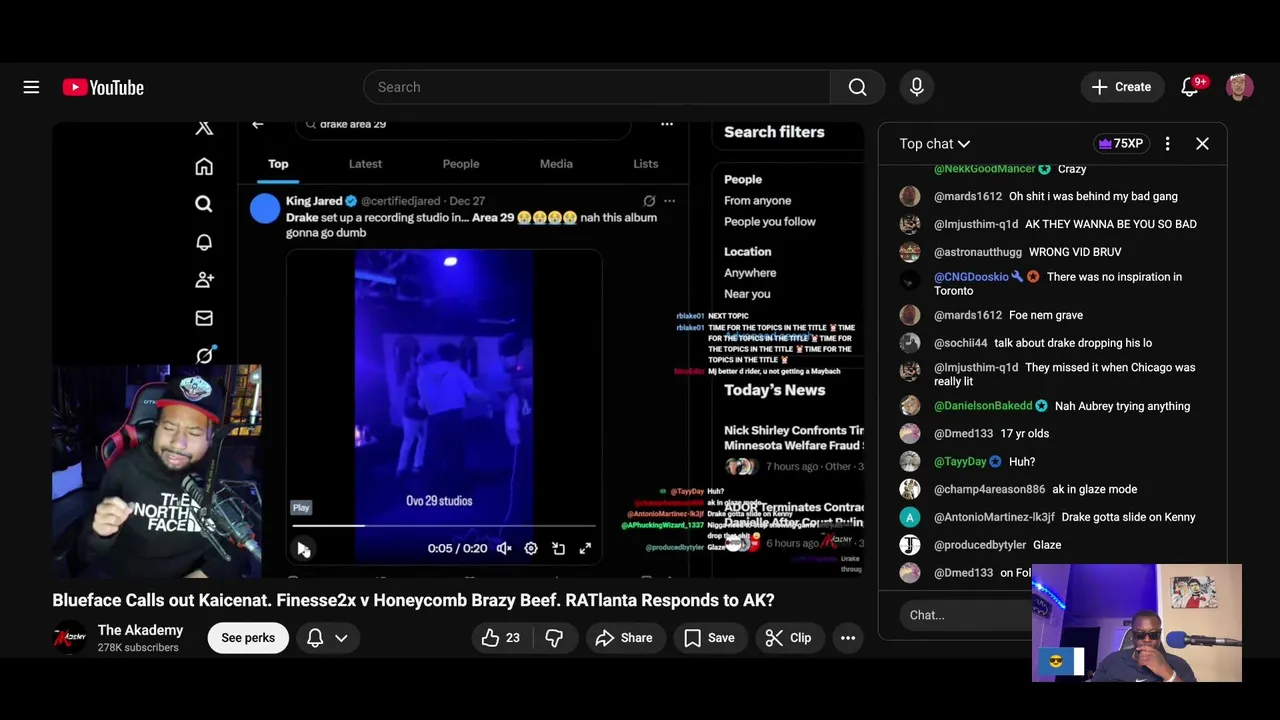This screenshot has height=720, width=1280.
Task: Open The Akademy channel name link
Action: point(140,630)
